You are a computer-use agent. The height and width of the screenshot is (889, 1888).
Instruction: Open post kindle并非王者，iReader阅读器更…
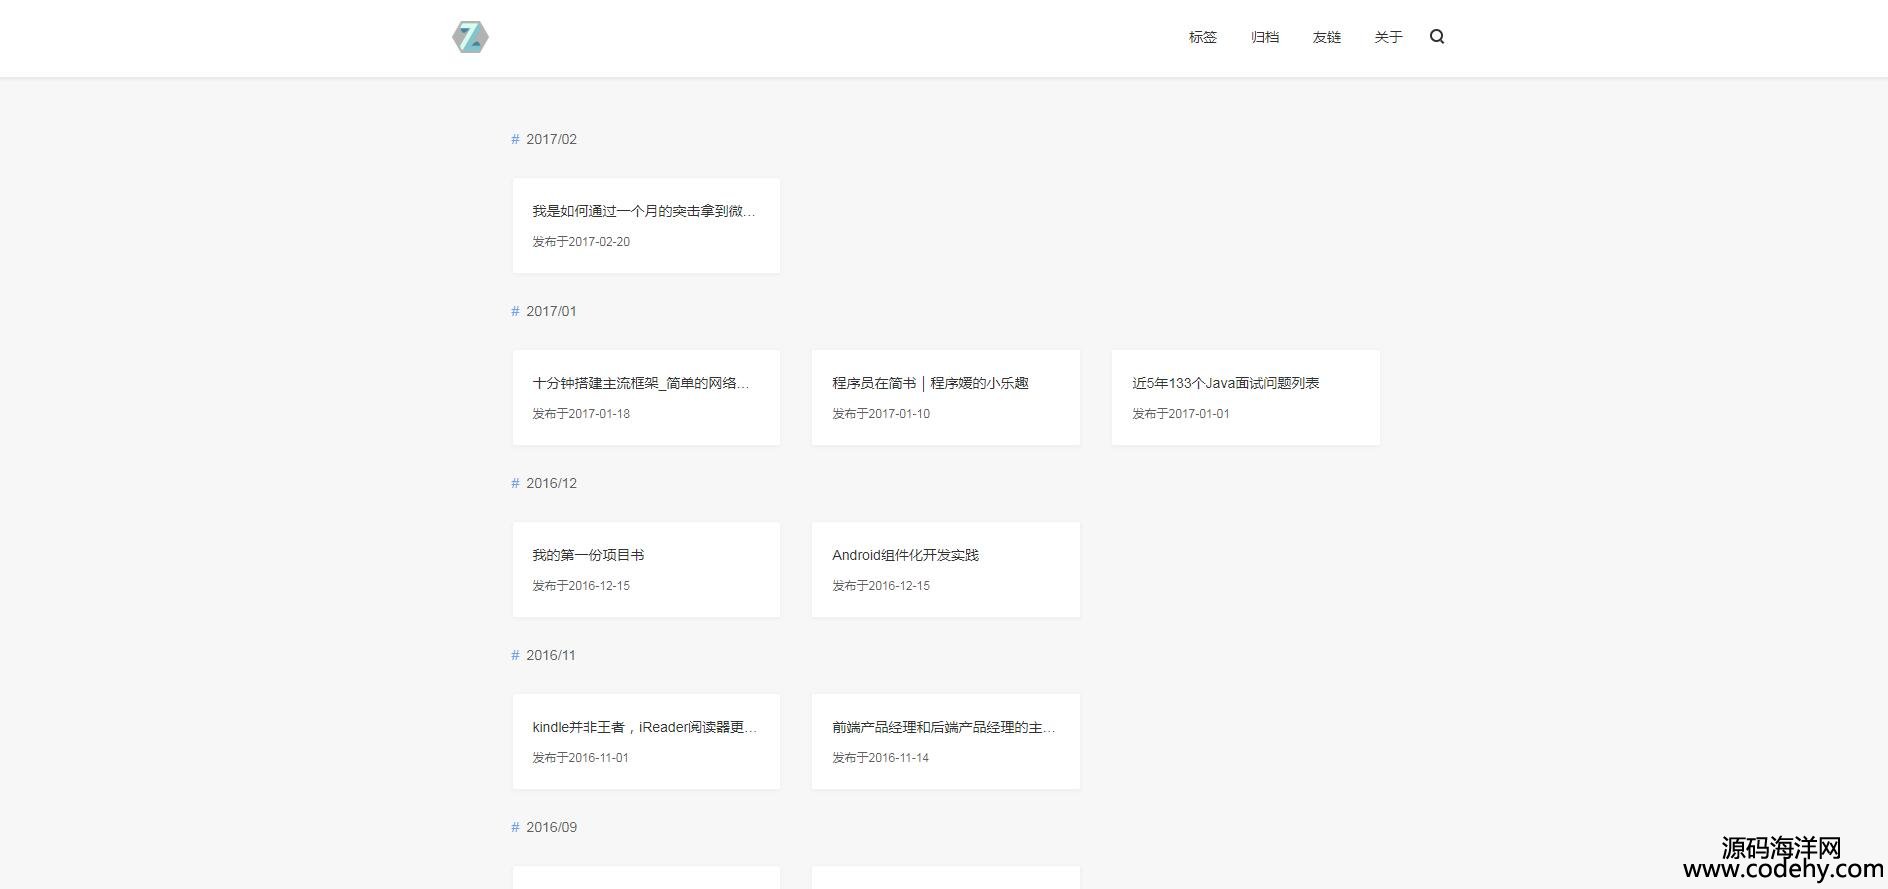[645, 727]
